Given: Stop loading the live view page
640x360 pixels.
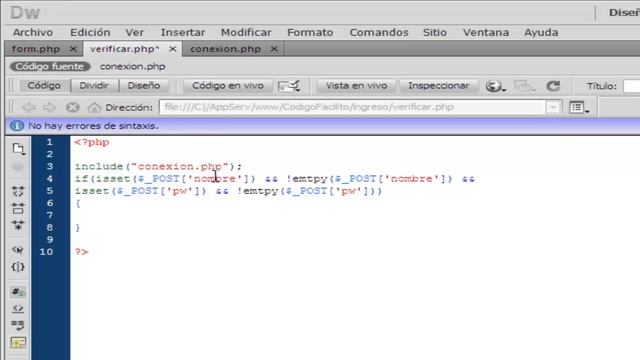Looking at the screenshot, I should coord(72,107).
